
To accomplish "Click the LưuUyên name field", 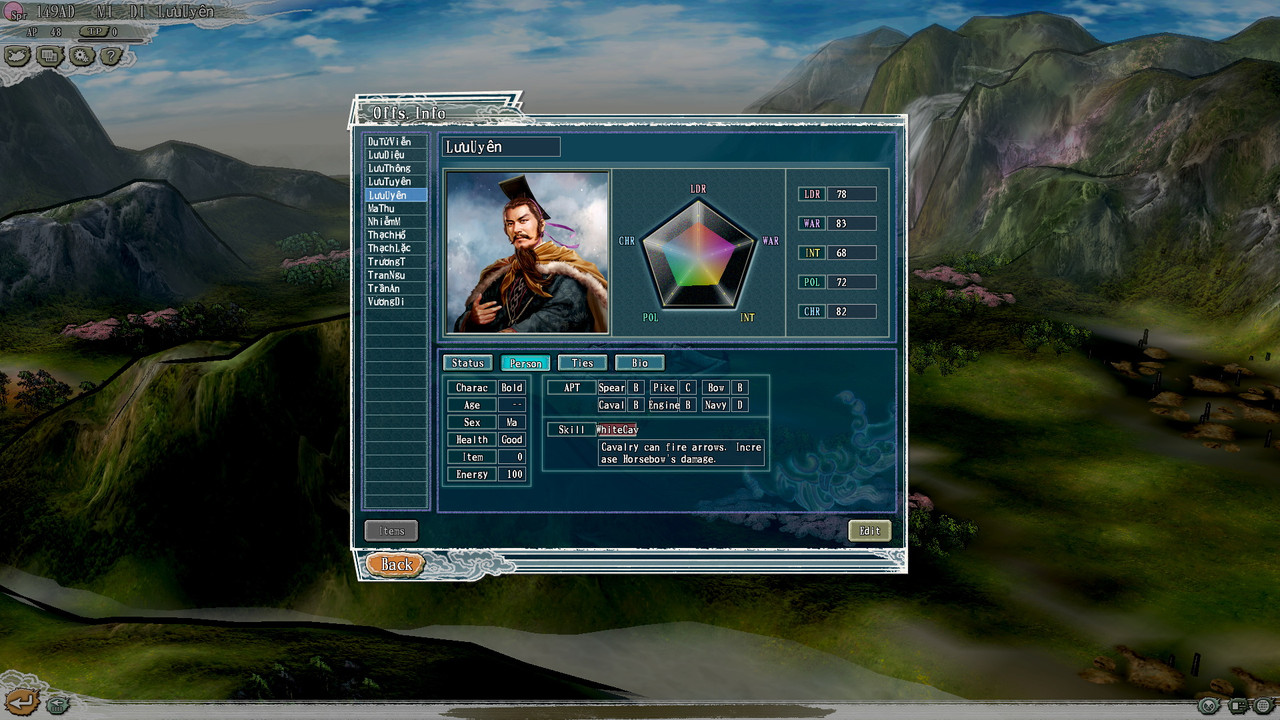I will [x=501, y=147].
